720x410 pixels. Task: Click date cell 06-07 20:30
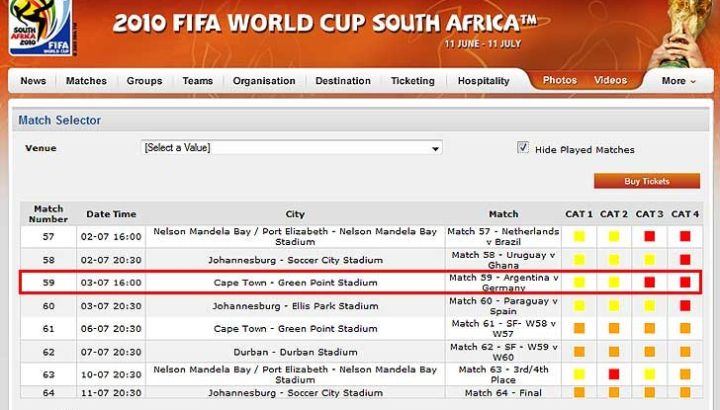coord(111,329)
